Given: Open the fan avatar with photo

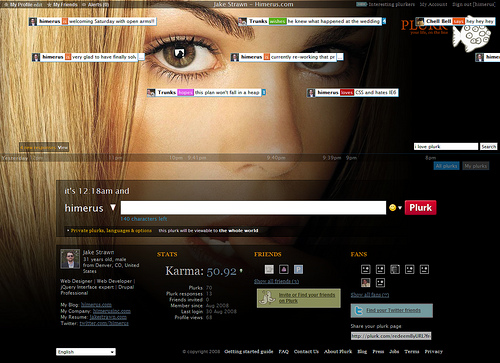Looking at the screenshot, I should pos(366,283).
